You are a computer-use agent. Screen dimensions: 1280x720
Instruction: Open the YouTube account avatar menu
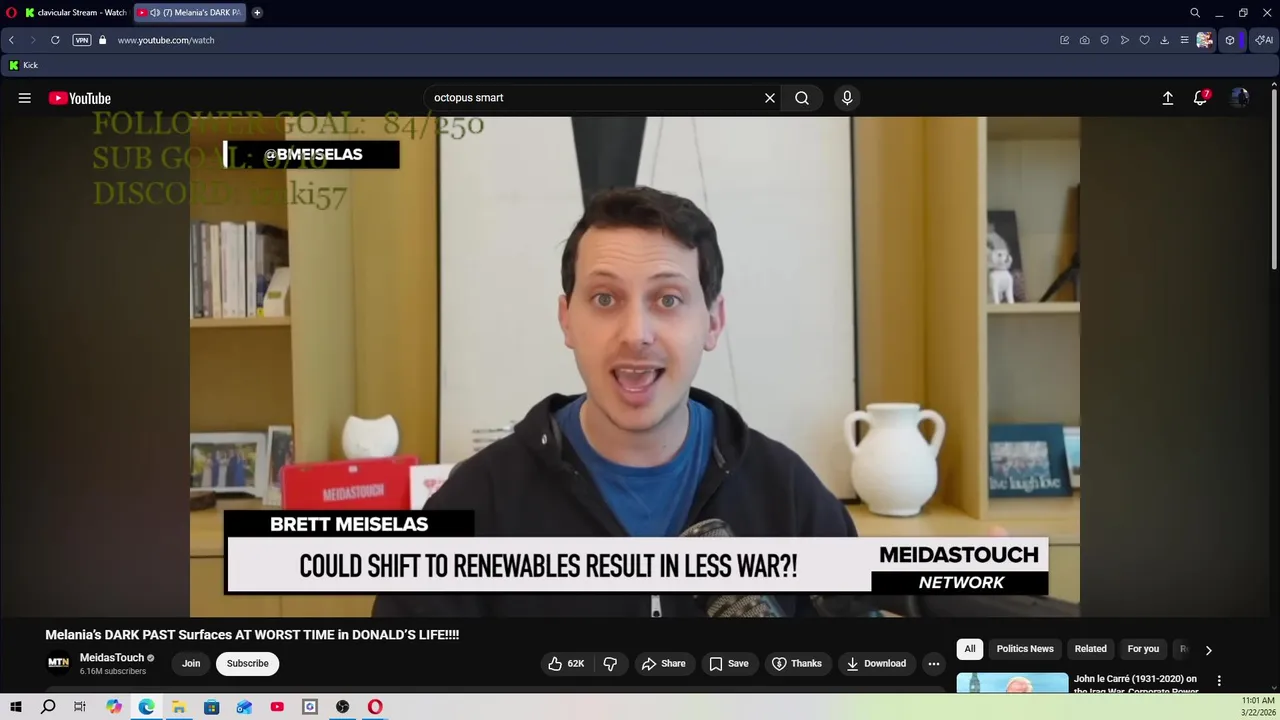coord(1240,98)
